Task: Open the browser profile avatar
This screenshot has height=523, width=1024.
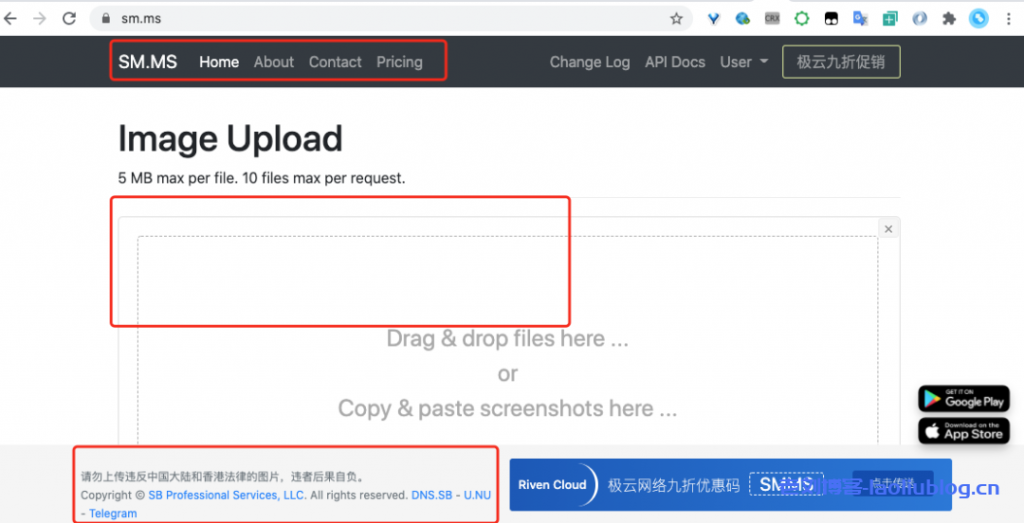Action: point(978,19)
